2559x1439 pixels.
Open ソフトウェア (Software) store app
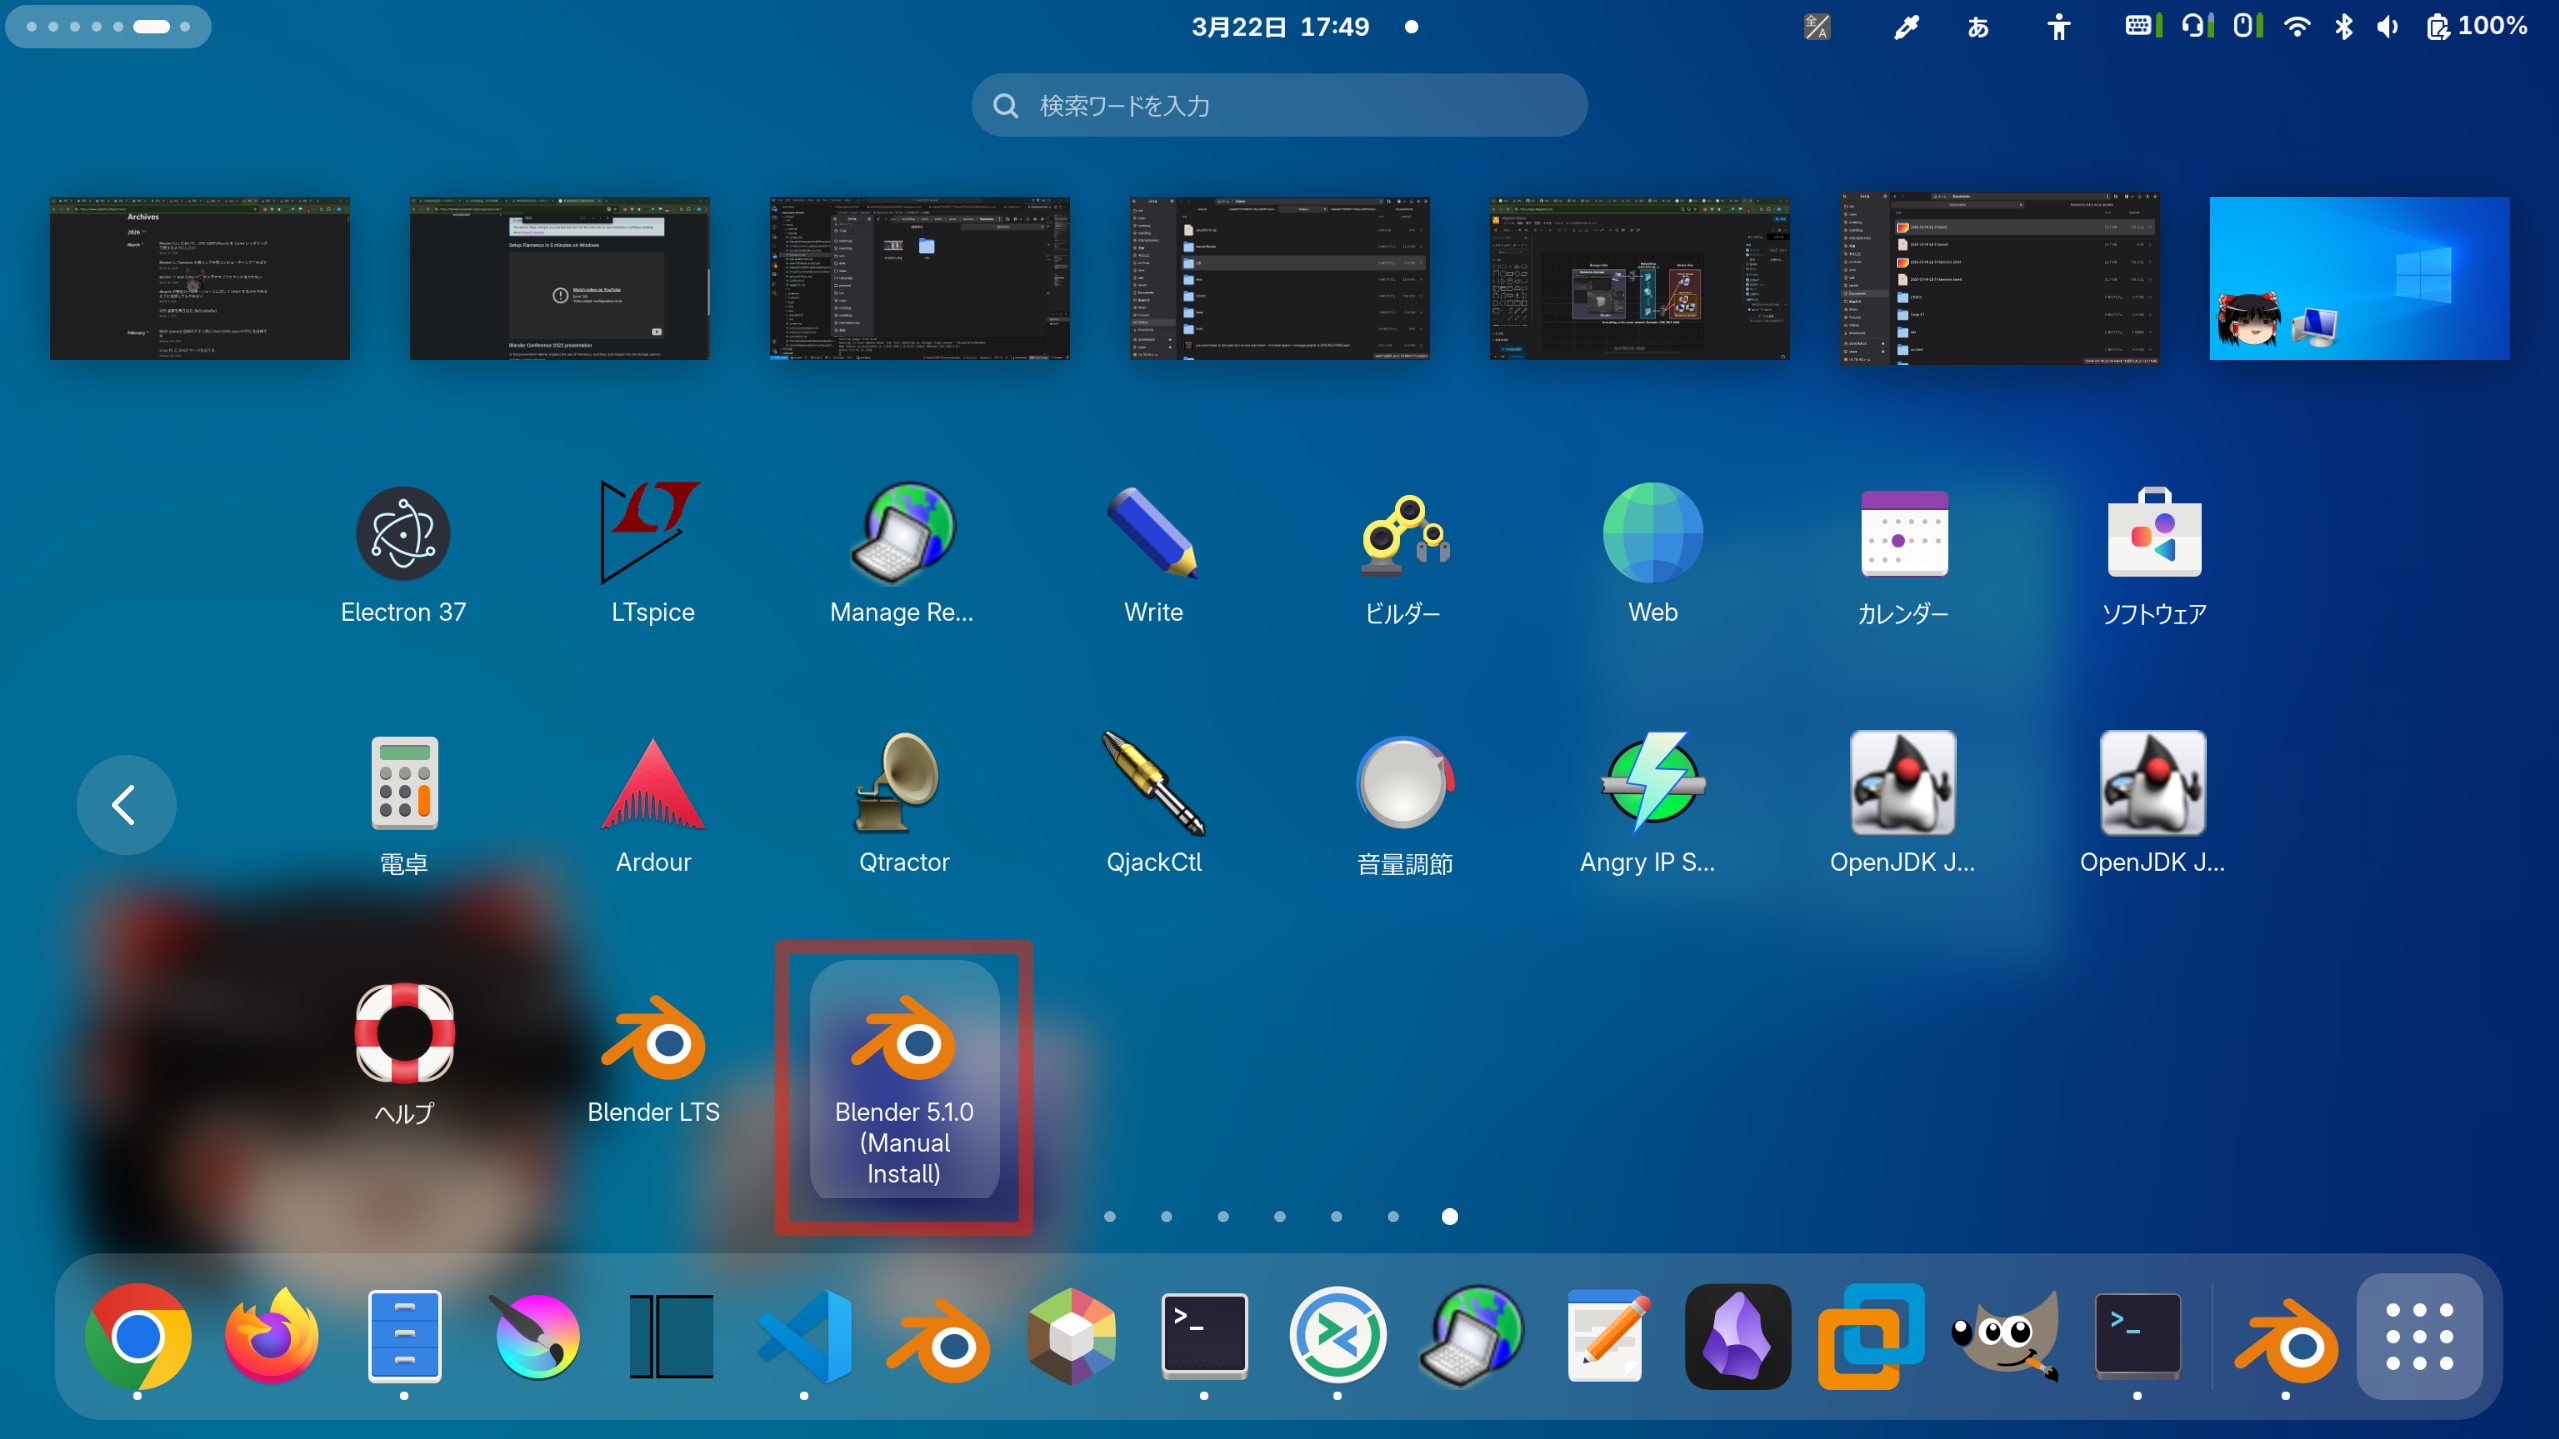[x=2153, y=555]
